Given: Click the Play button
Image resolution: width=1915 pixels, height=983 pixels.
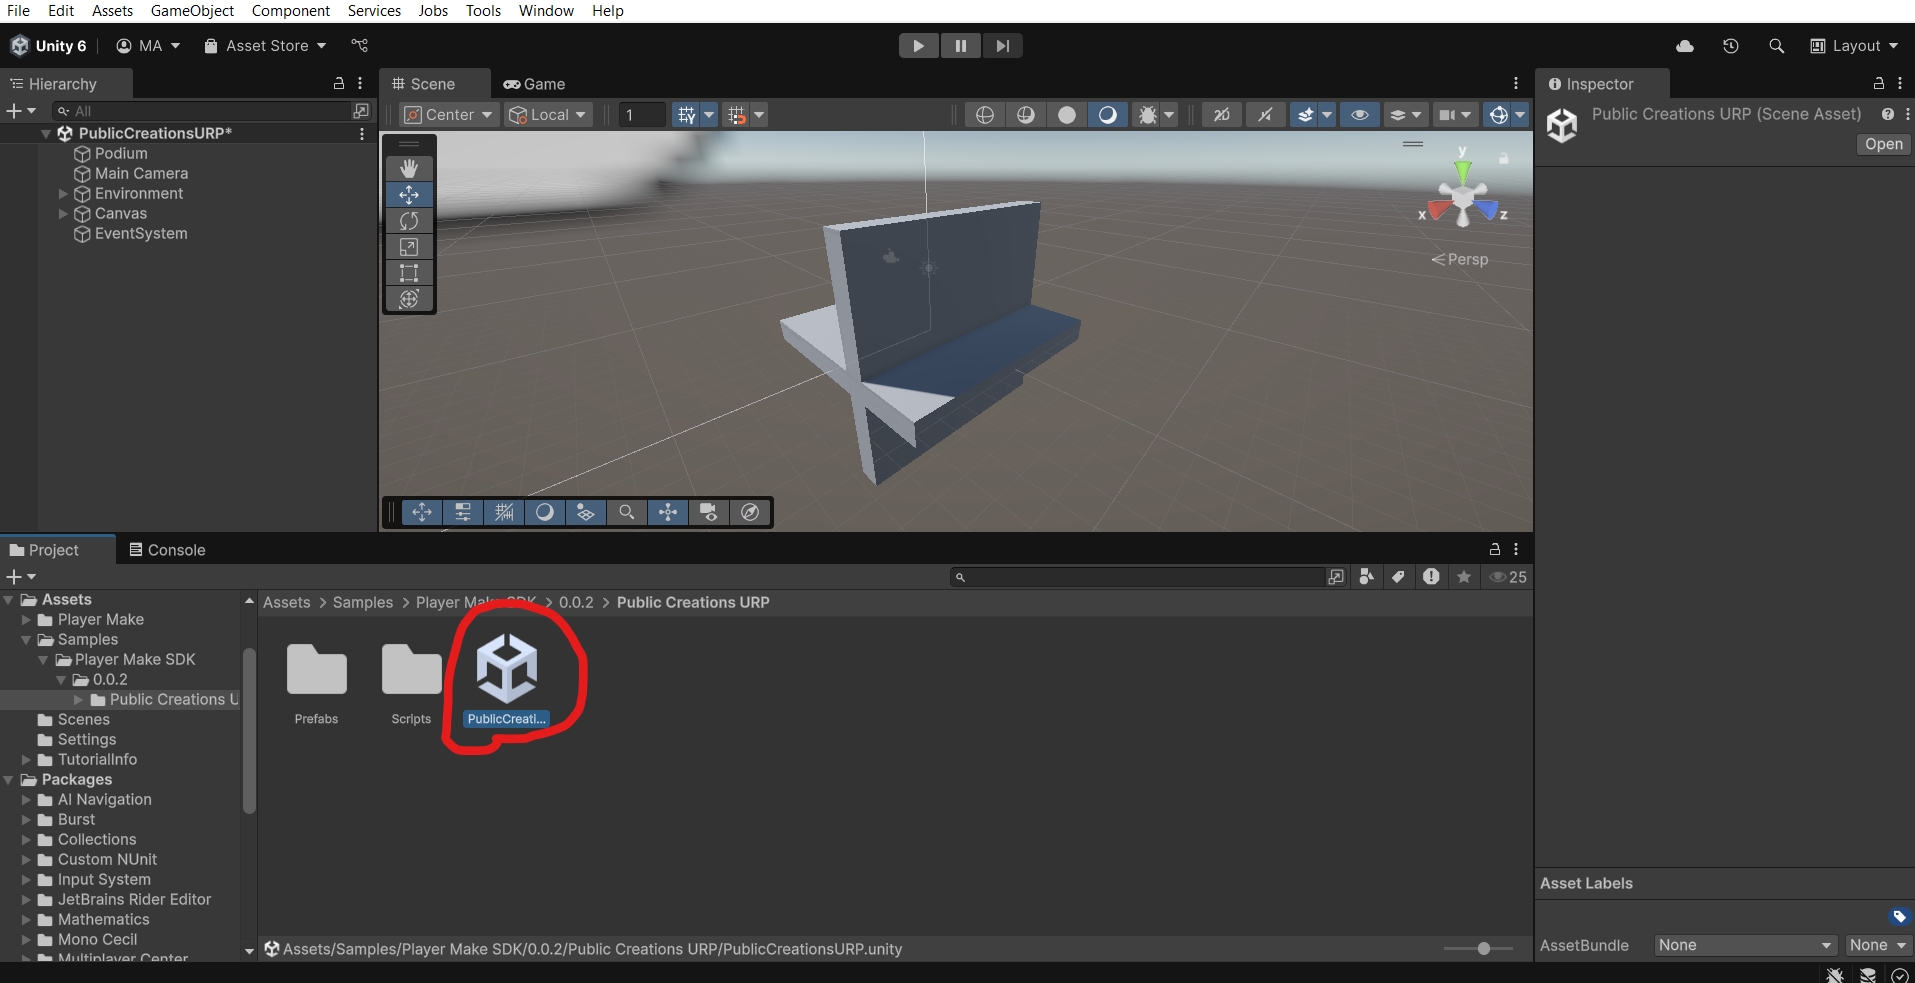Looking at the screenshot, I should (x=917, y=46).
